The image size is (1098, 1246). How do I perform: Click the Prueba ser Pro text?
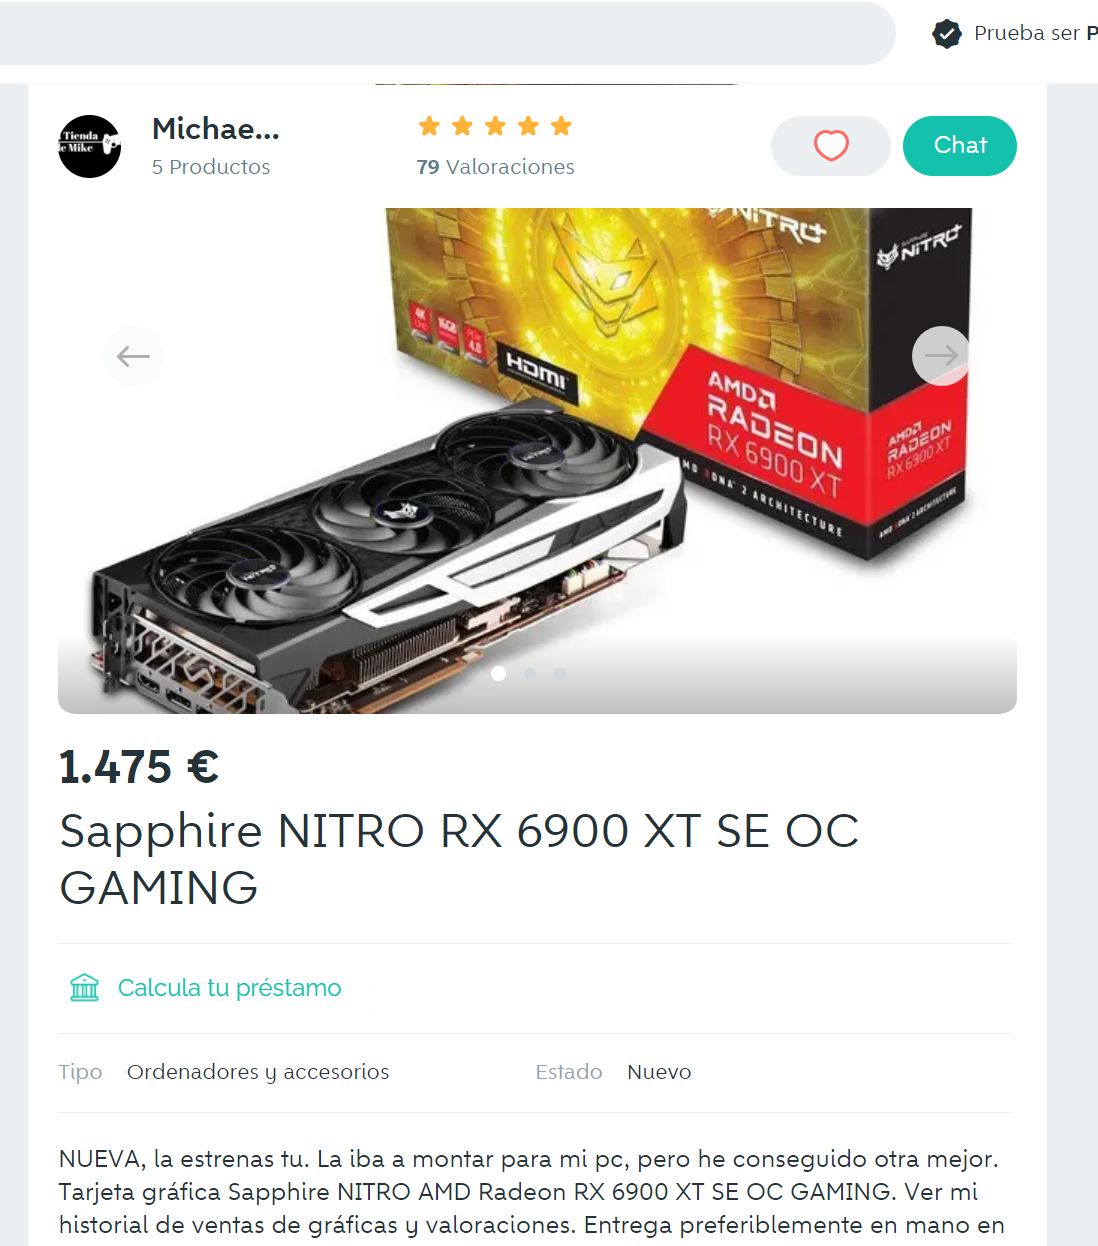coord(1035,33)
